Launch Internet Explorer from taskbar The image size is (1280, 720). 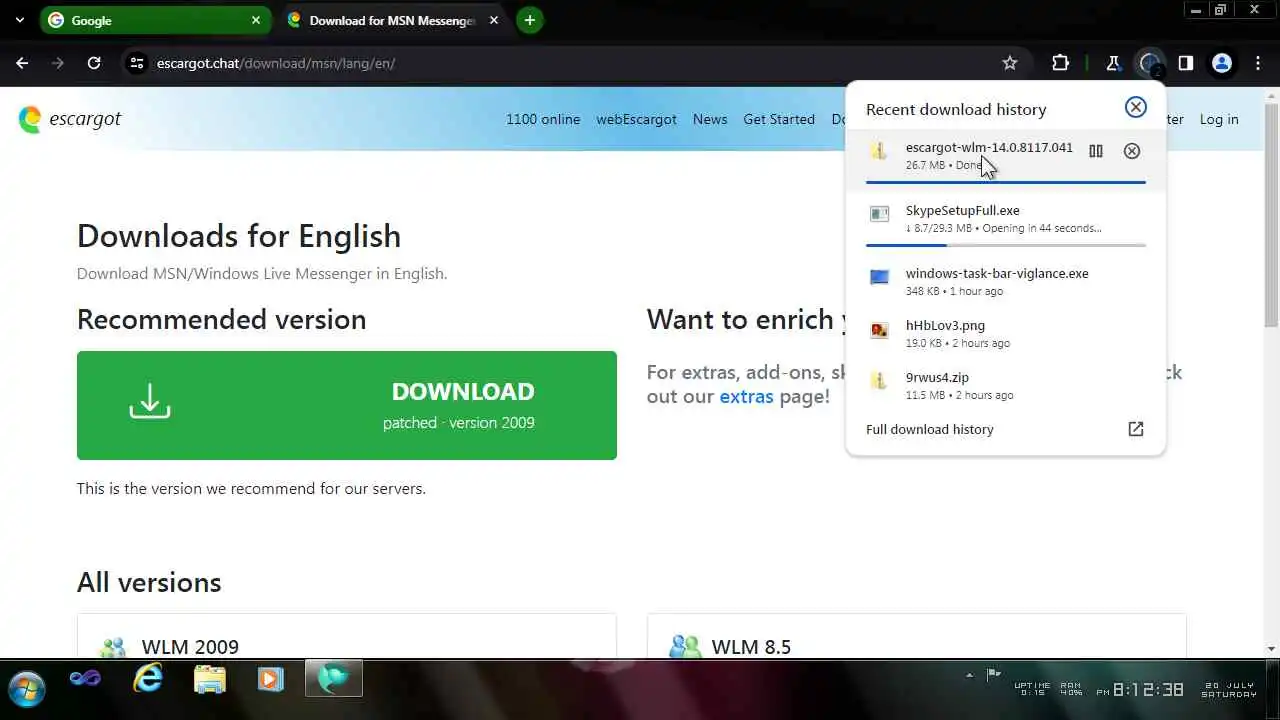click(x=148, y=680)
